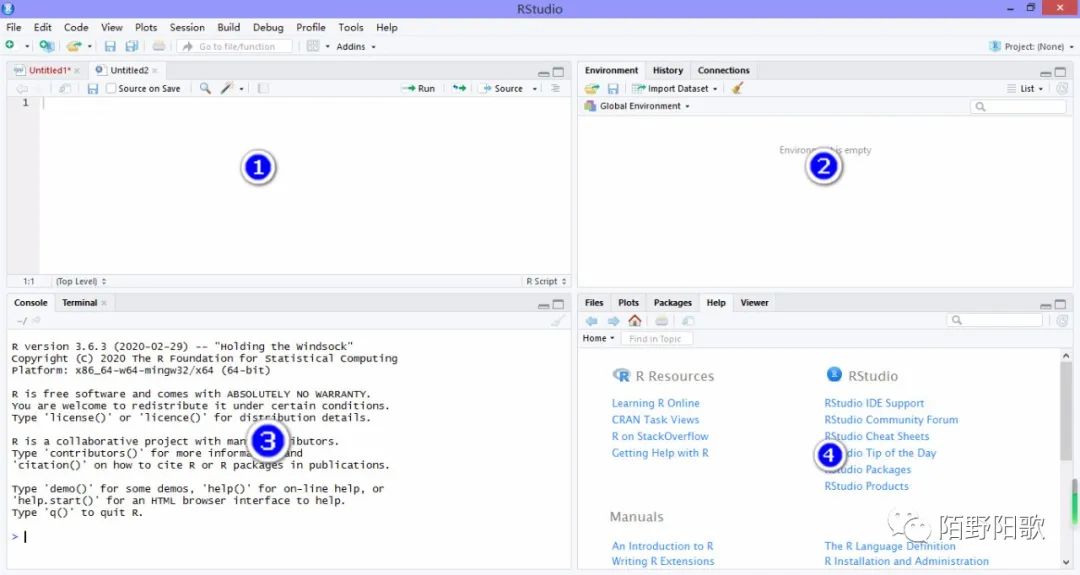The width and height of the screenshot is (1080, 575).
Task: Open the Session menu
Action: 187,28
